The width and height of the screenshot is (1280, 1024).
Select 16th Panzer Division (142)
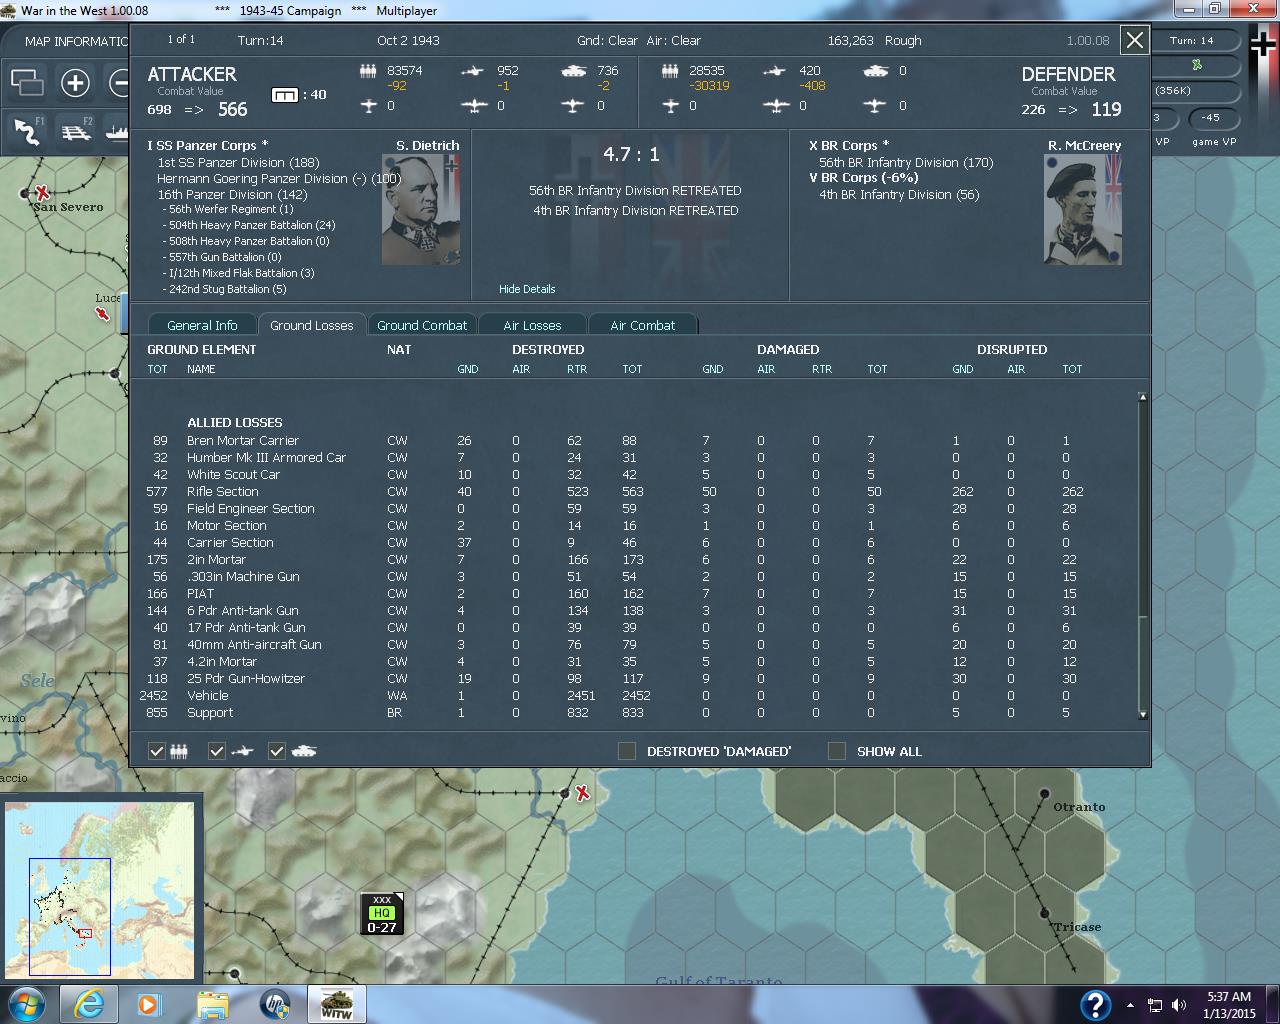tap(232, 194)
